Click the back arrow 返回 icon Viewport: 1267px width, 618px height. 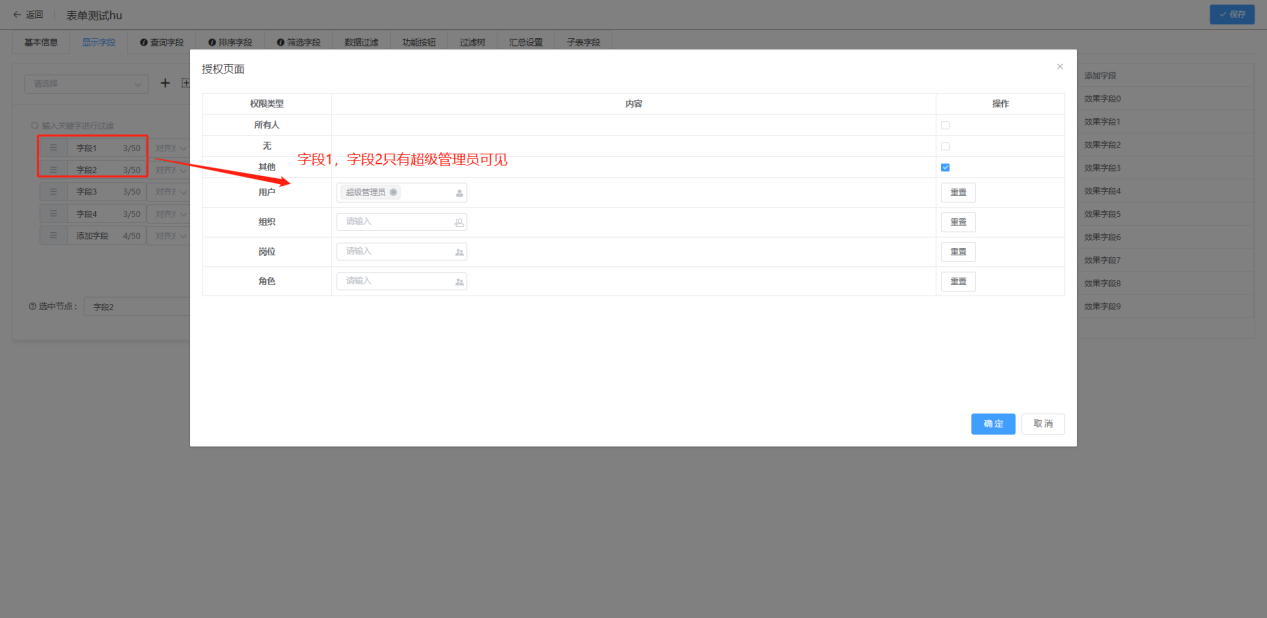click(x=17, y=15)
